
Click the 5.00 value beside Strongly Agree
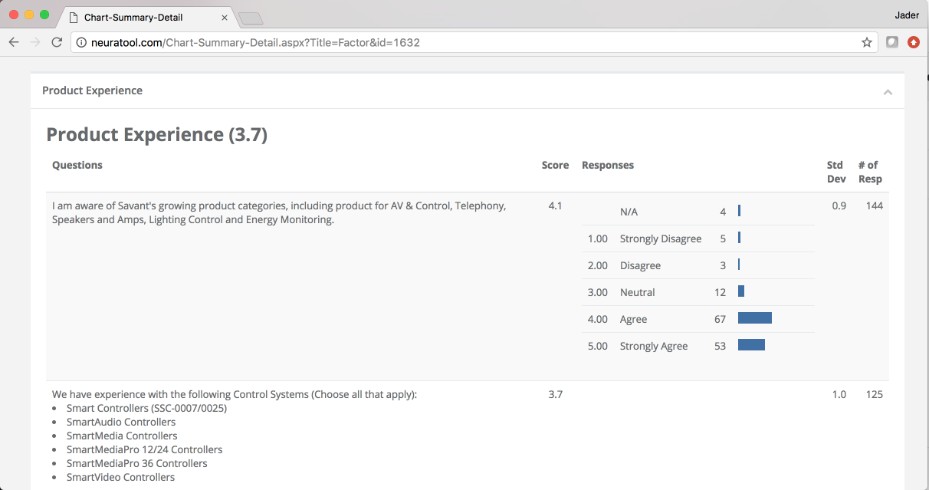click(597, 346)
